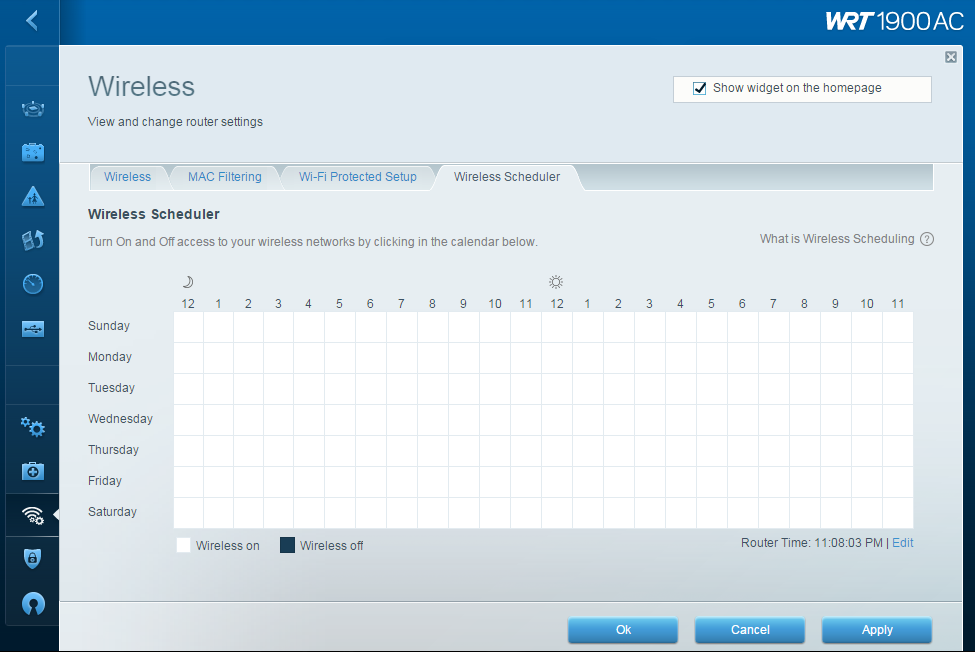This screenshot has height=652, width=975.
Task: Toggle Friday 3 PM schedule cell
Action: click(x=650, y=482)
